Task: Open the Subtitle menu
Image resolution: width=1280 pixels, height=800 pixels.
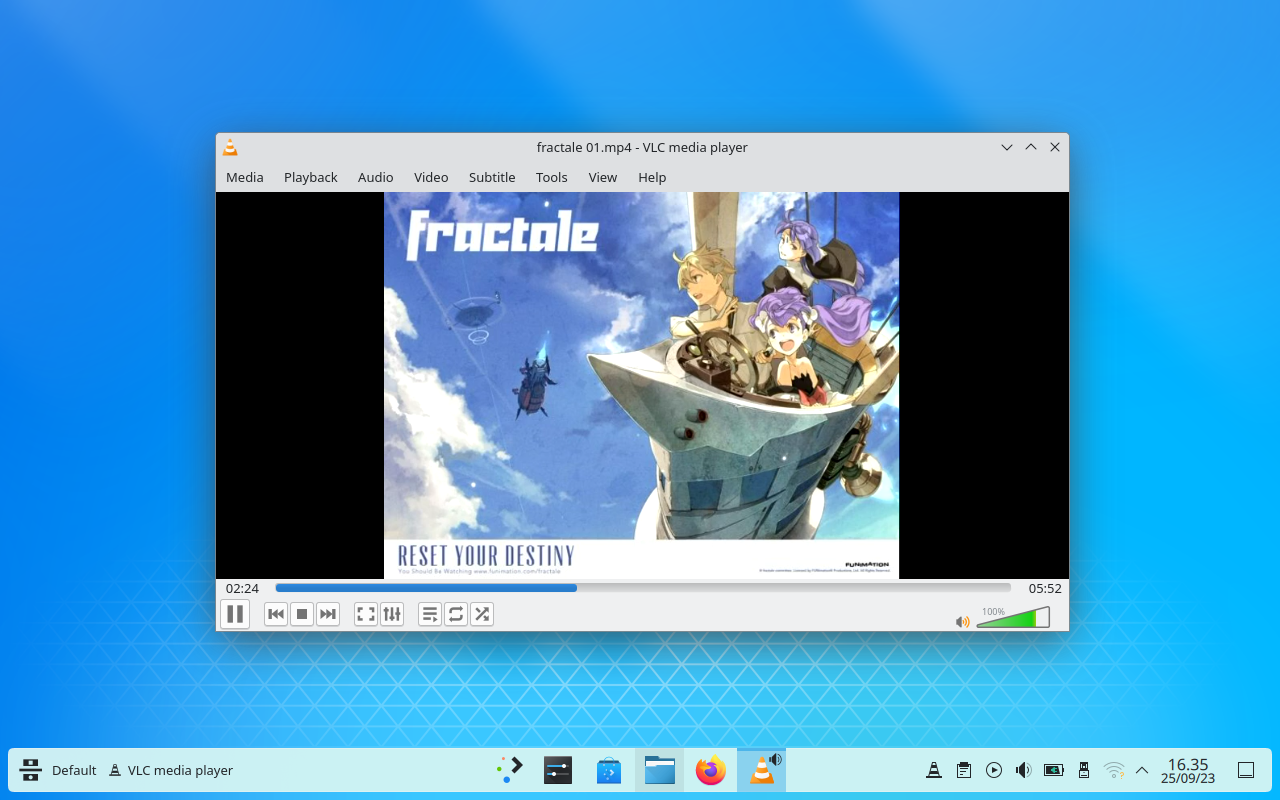Action: point(492,177)
